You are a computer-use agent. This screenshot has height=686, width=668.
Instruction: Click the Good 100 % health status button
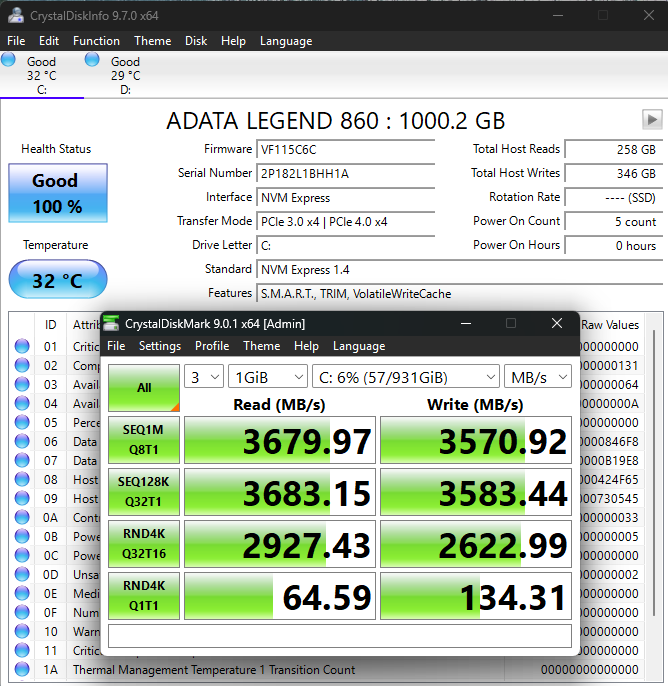(x=58, y=193)
